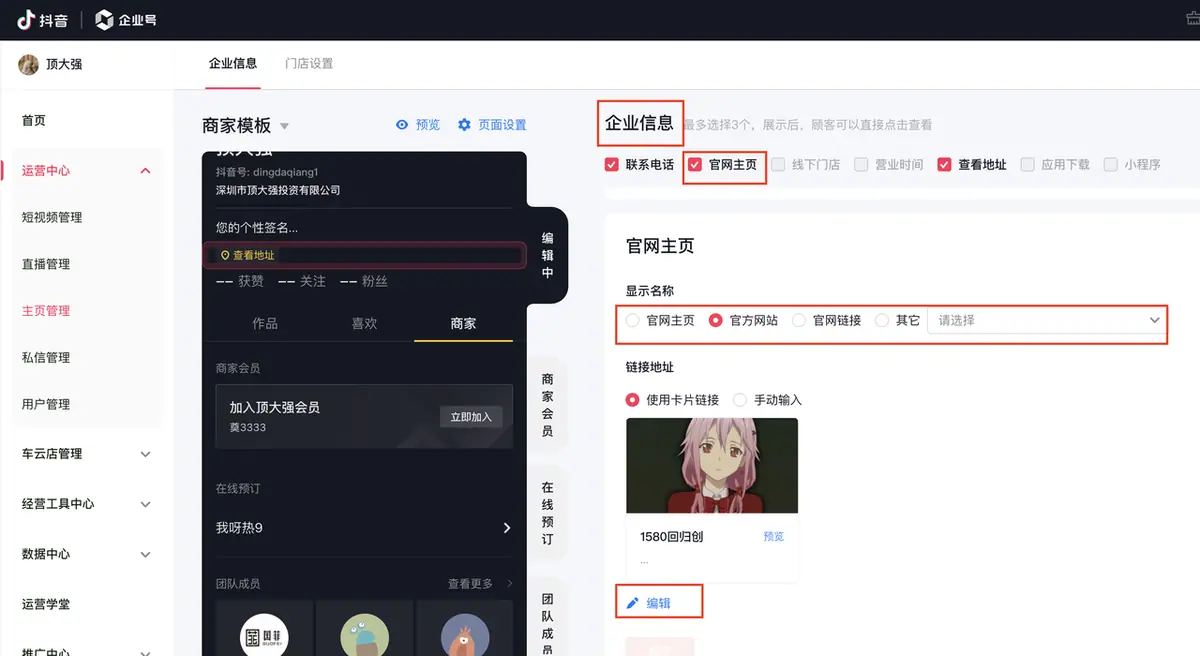
Task: Click 查看更多 for team members
Action: tap(472, 583)
